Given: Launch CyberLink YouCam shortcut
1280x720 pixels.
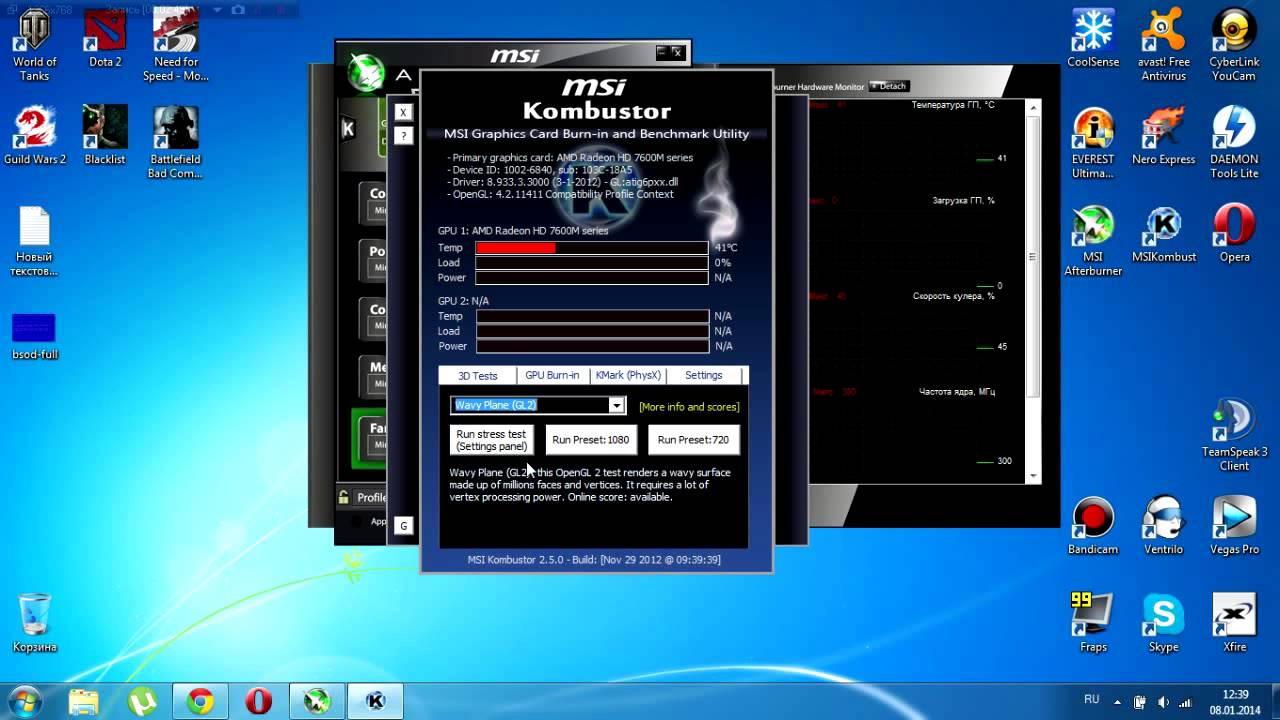Looking at the screenshot, I should click(1234, 46).
